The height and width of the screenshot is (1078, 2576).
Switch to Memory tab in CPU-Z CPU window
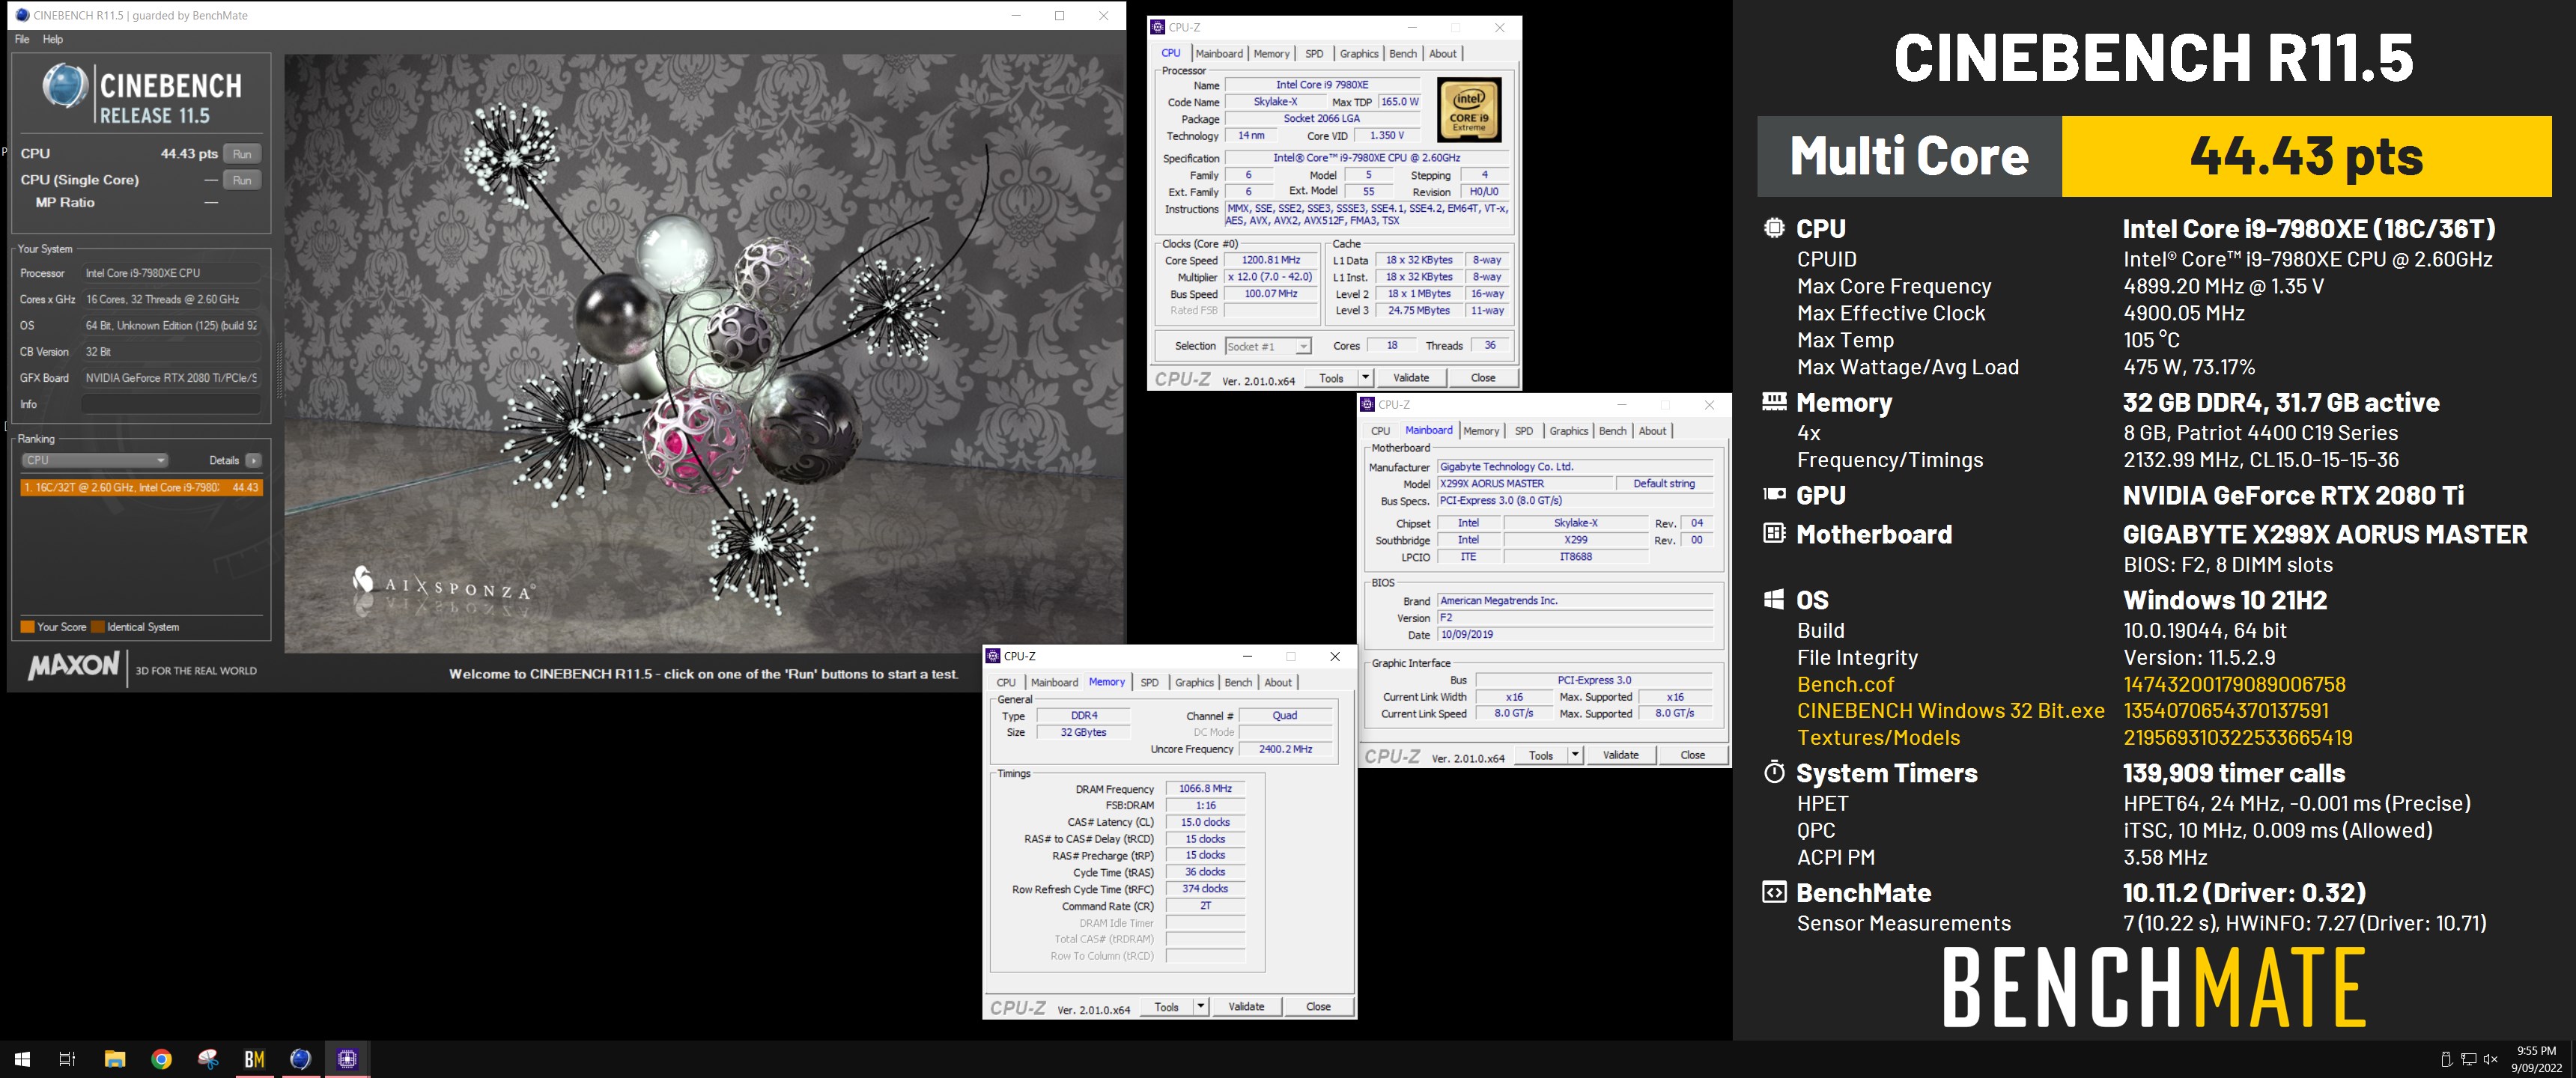[1271, 54]
